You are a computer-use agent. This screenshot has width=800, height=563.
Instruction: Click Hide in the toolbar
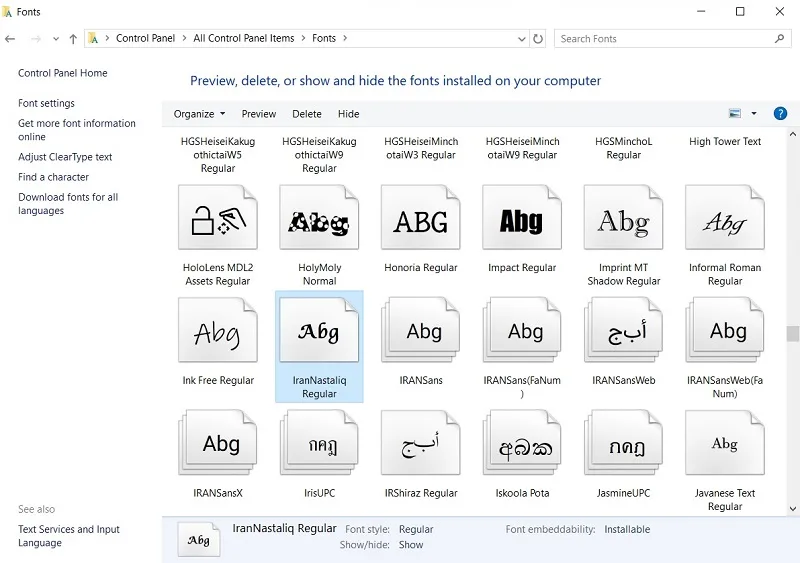348,114
